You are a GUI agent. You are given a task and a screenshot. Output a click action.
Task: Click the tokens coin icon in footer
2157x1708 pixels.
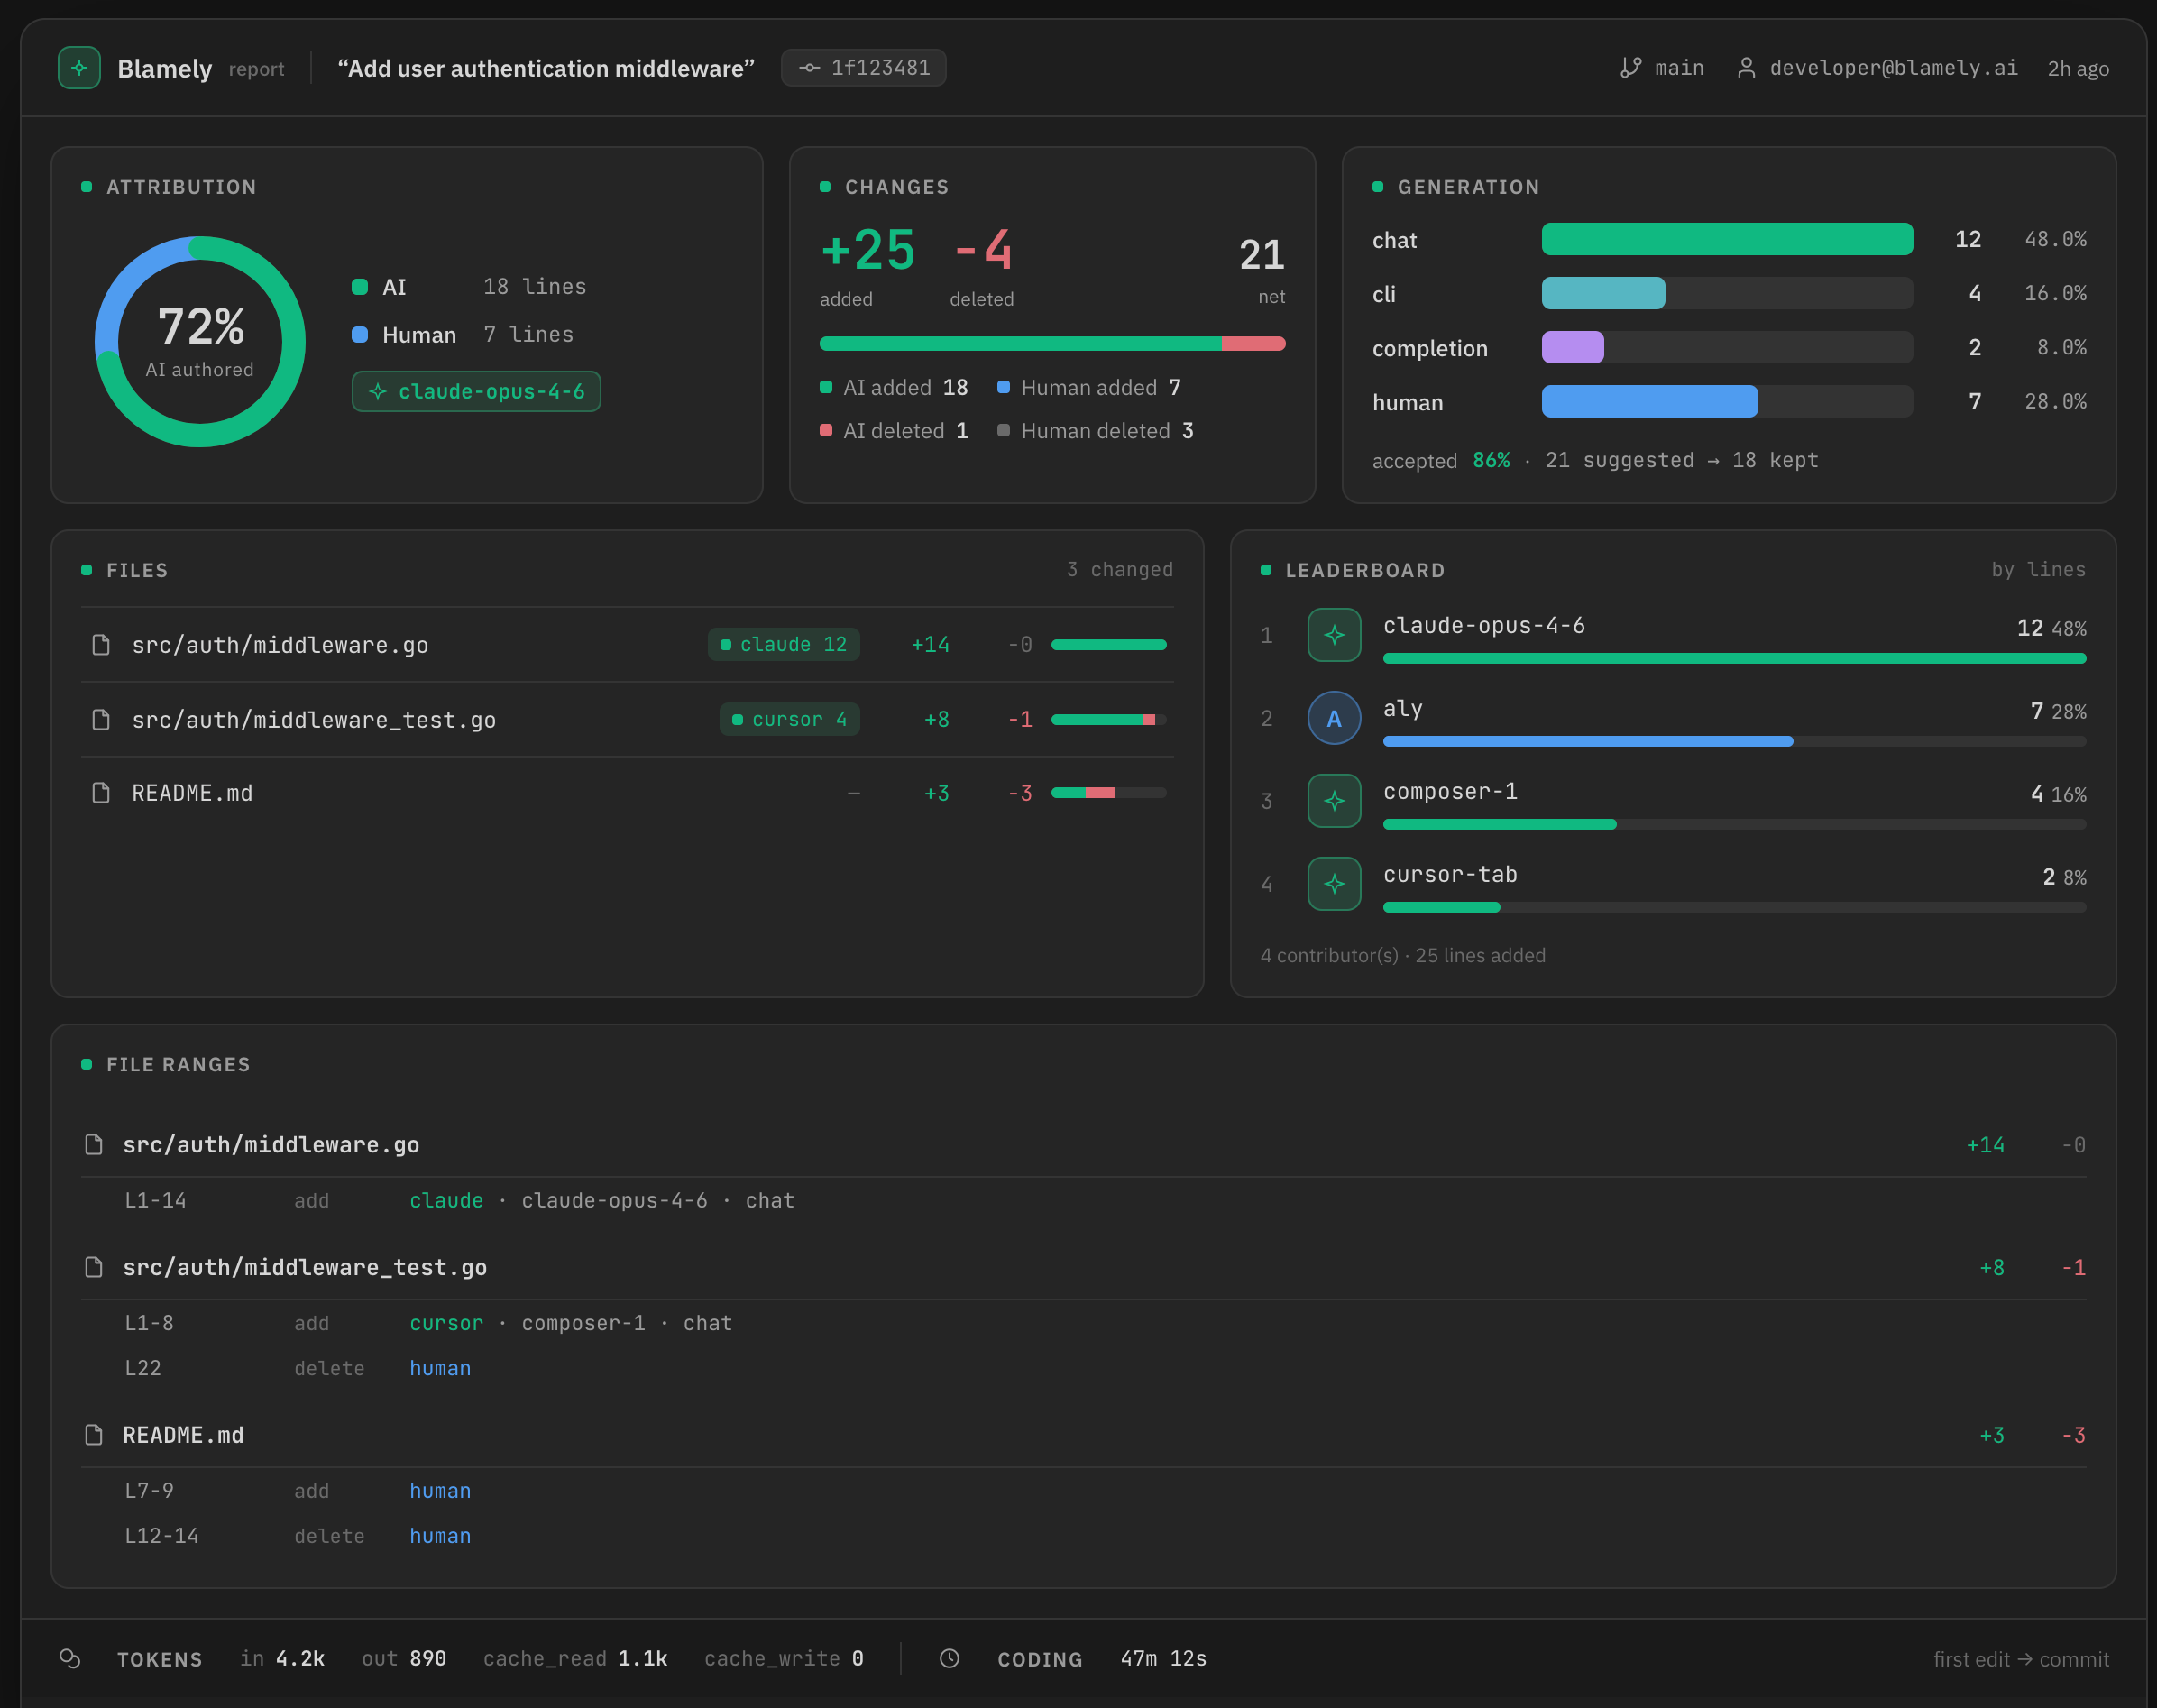tap(70, 1659)
